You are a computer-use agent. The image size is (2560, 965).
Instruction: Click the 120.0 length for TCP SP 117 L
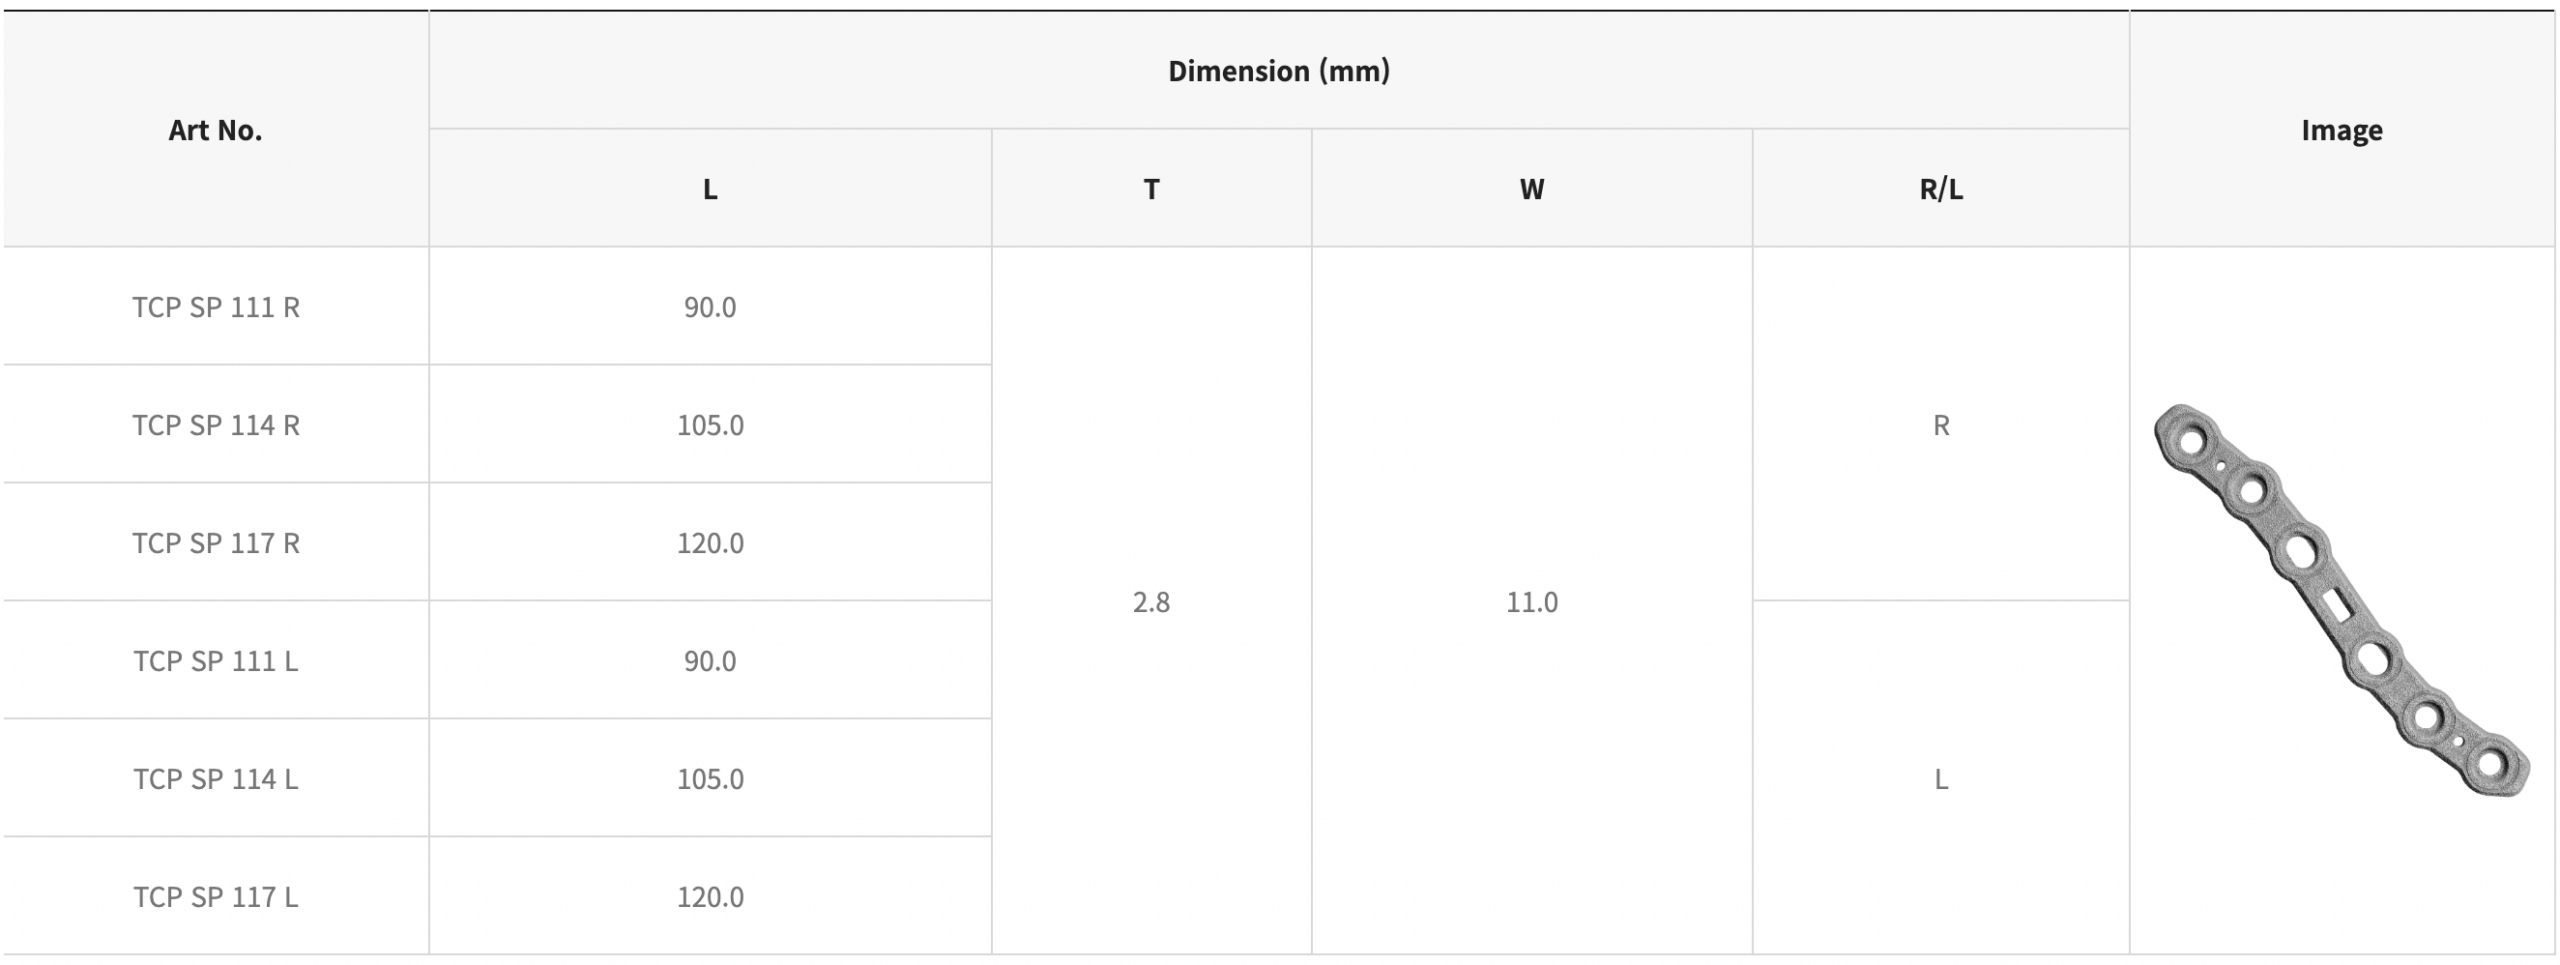(710, 897)
